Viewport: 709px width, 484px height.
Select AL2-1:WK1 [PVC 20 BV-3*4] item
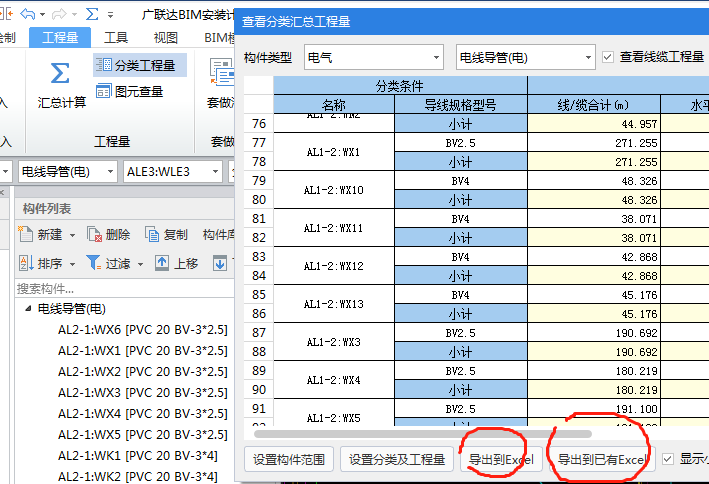coord(138,456)
